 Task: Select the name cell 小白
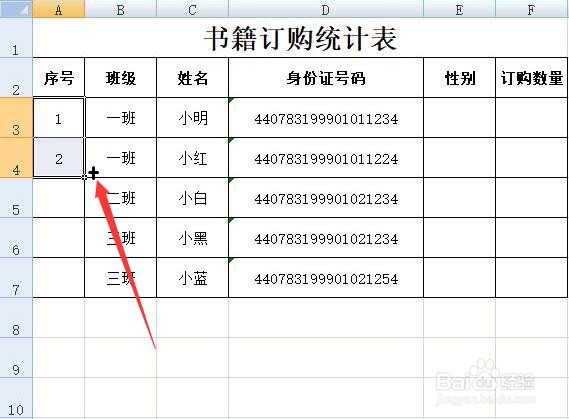click(192, 198)
